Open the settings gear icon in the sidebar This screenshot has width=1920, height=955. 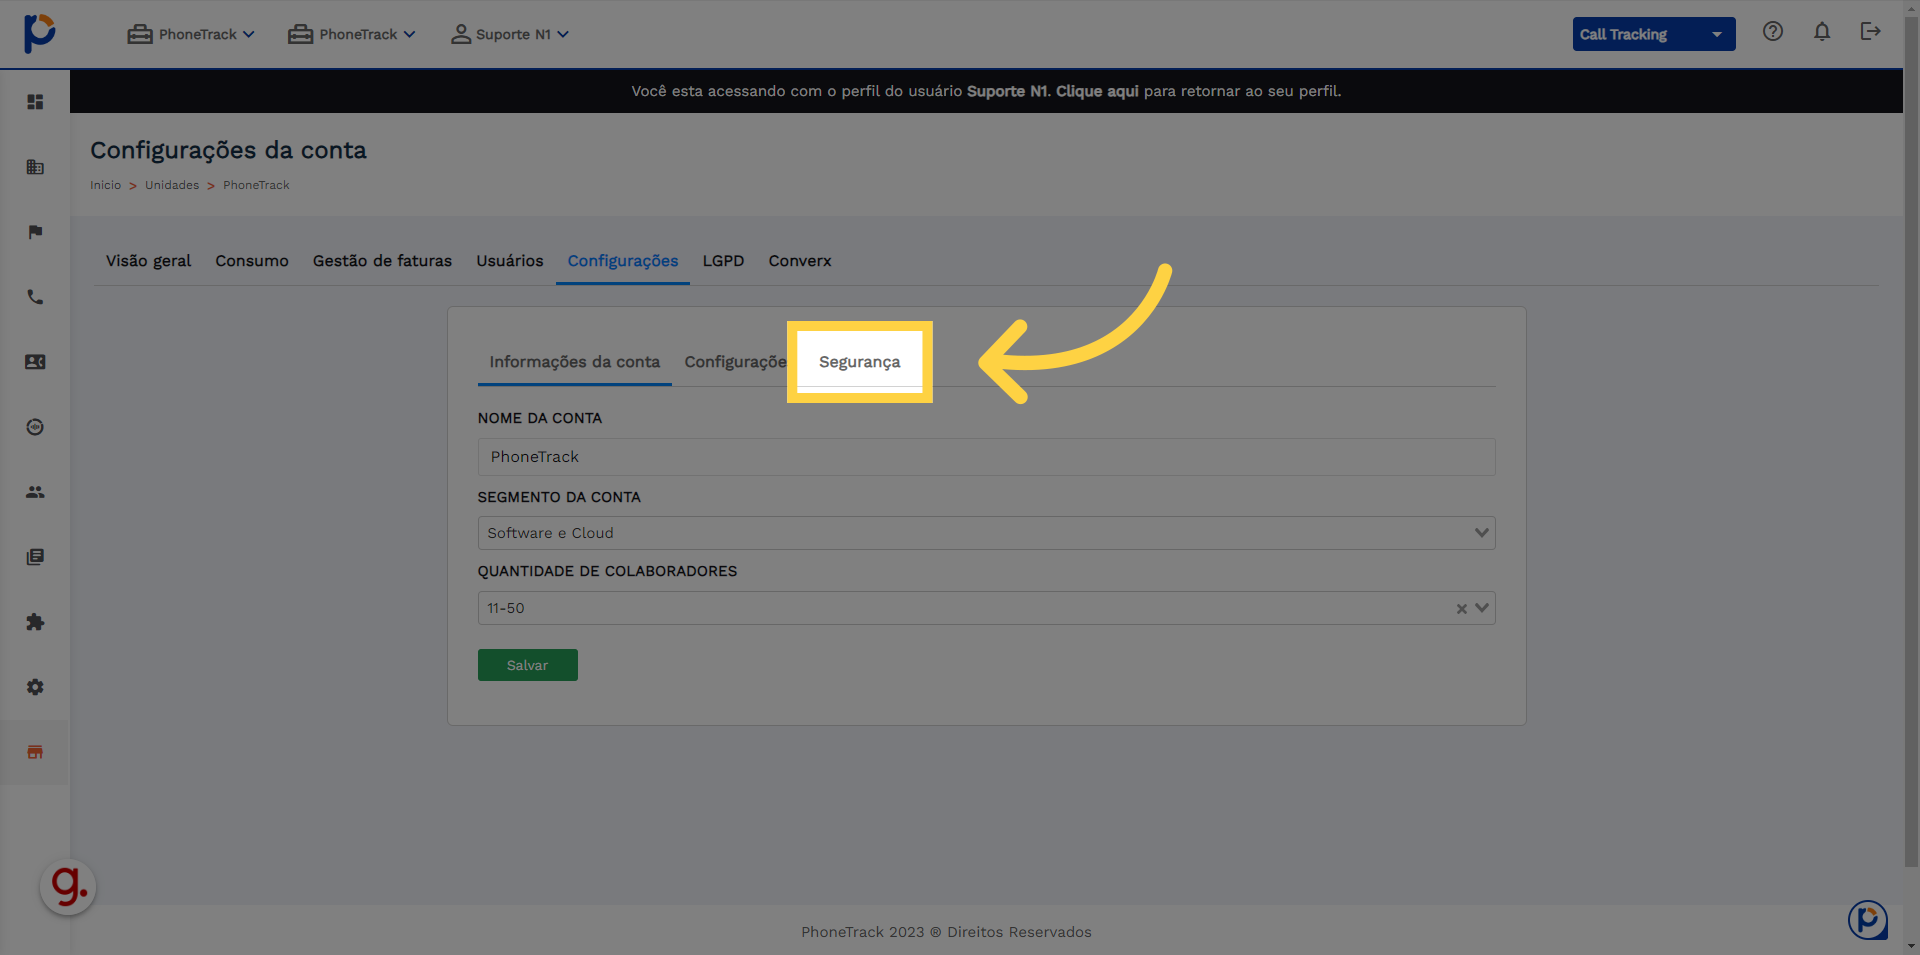point(35,687)
